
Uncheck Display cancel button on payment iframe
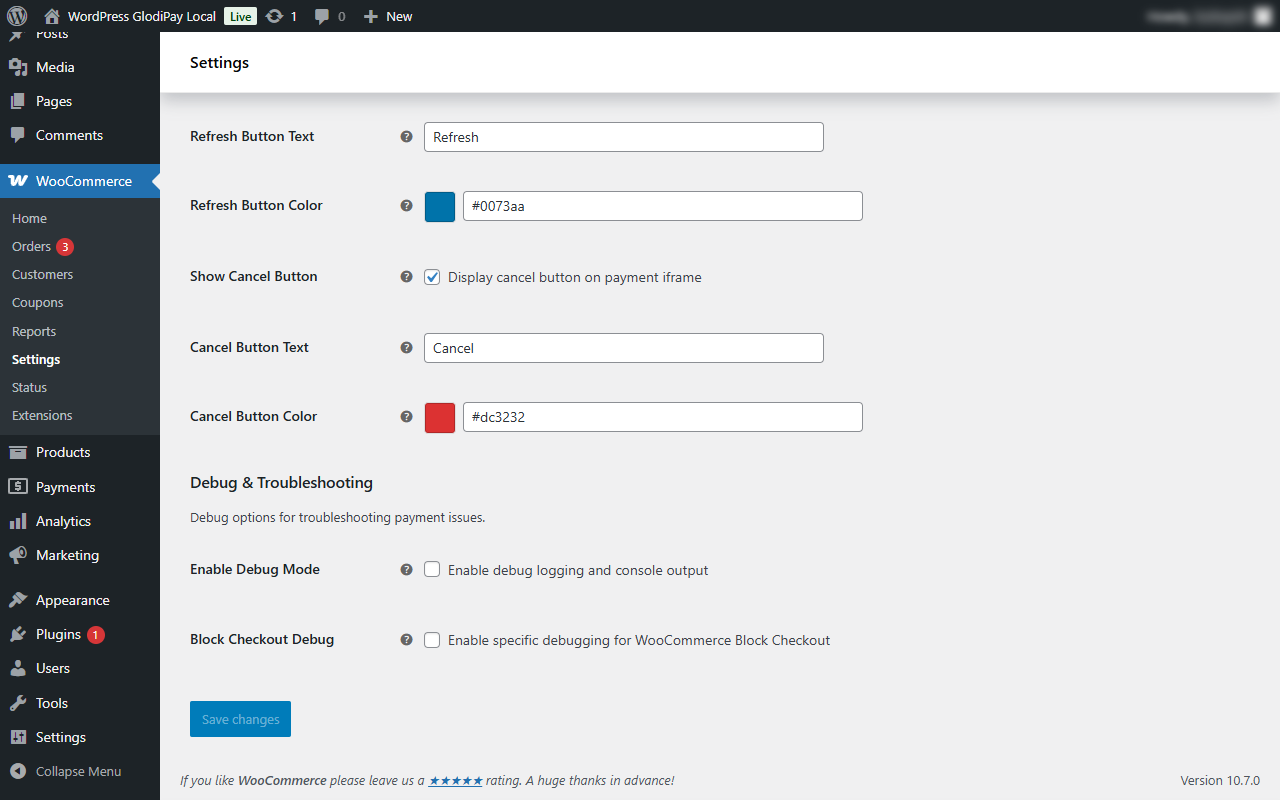coord(432,277)
